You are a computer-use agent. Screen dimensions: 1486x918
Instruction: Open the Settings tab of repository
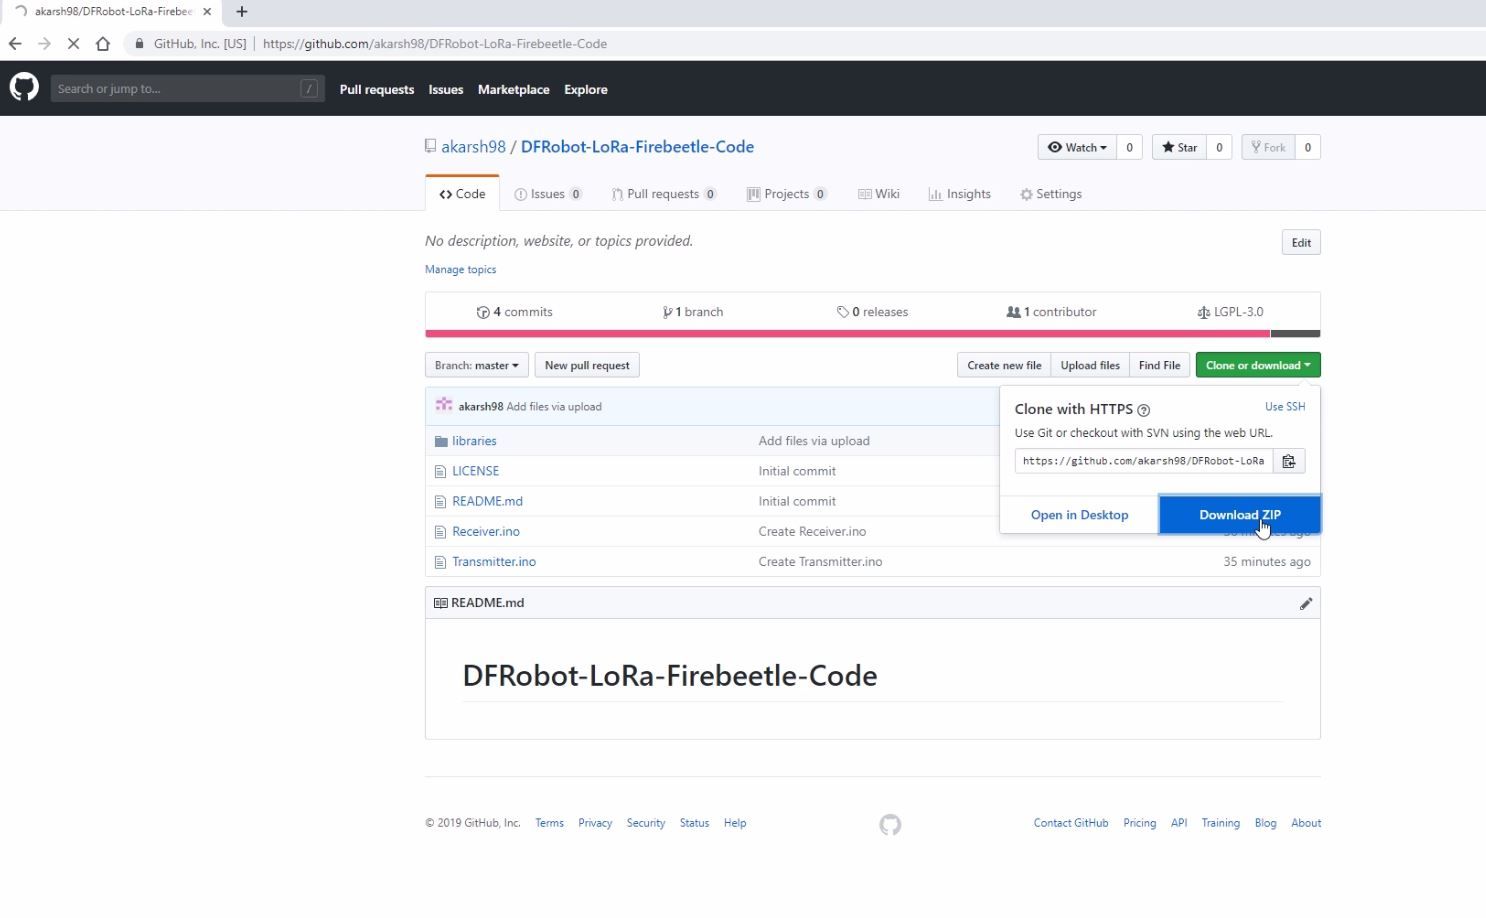coord(1051,194)
